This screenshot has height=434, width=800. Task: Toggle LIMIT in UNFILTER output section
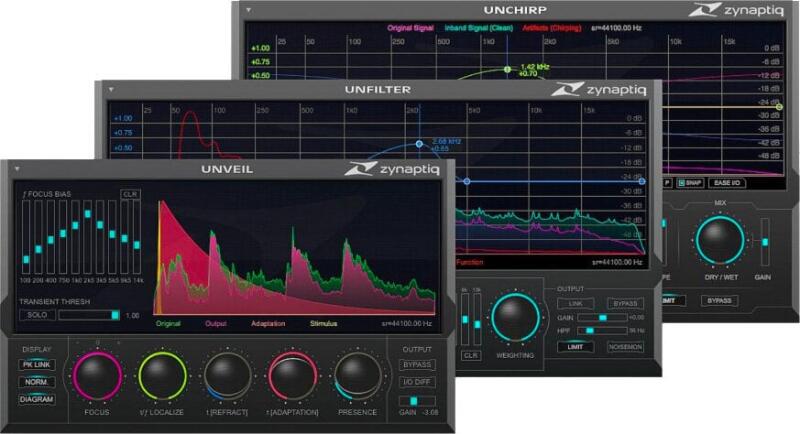coord(575,346)
